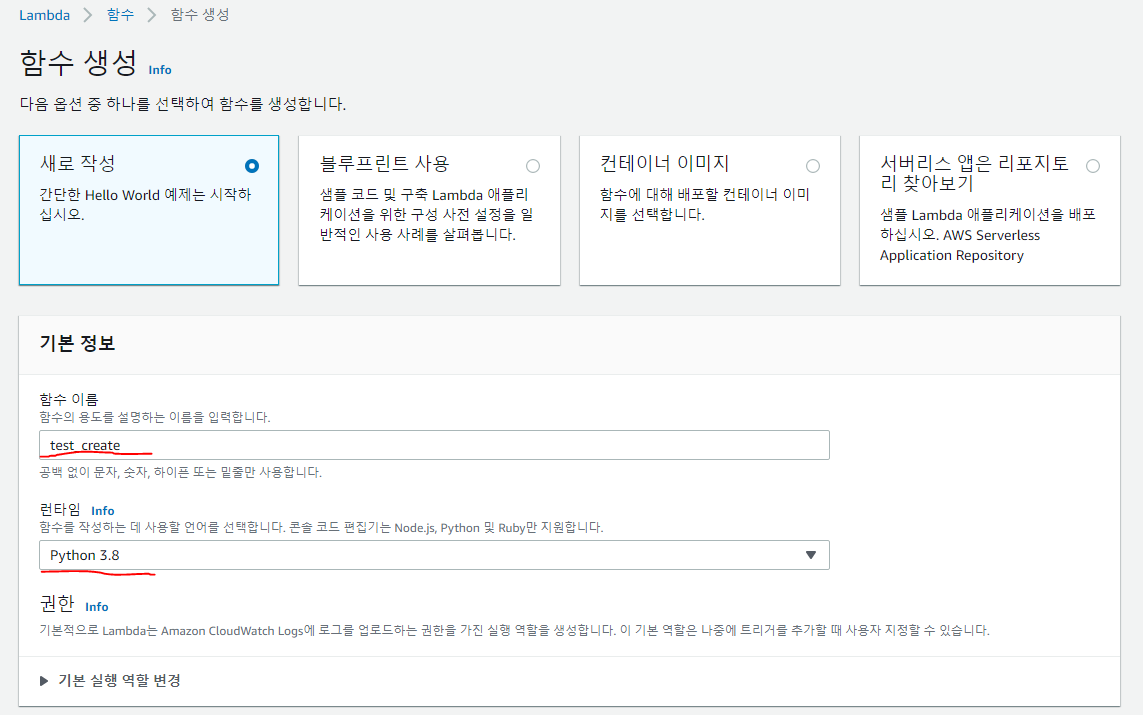Click the description of the 블루프린트 사용 card

click(x=426, y=215)
